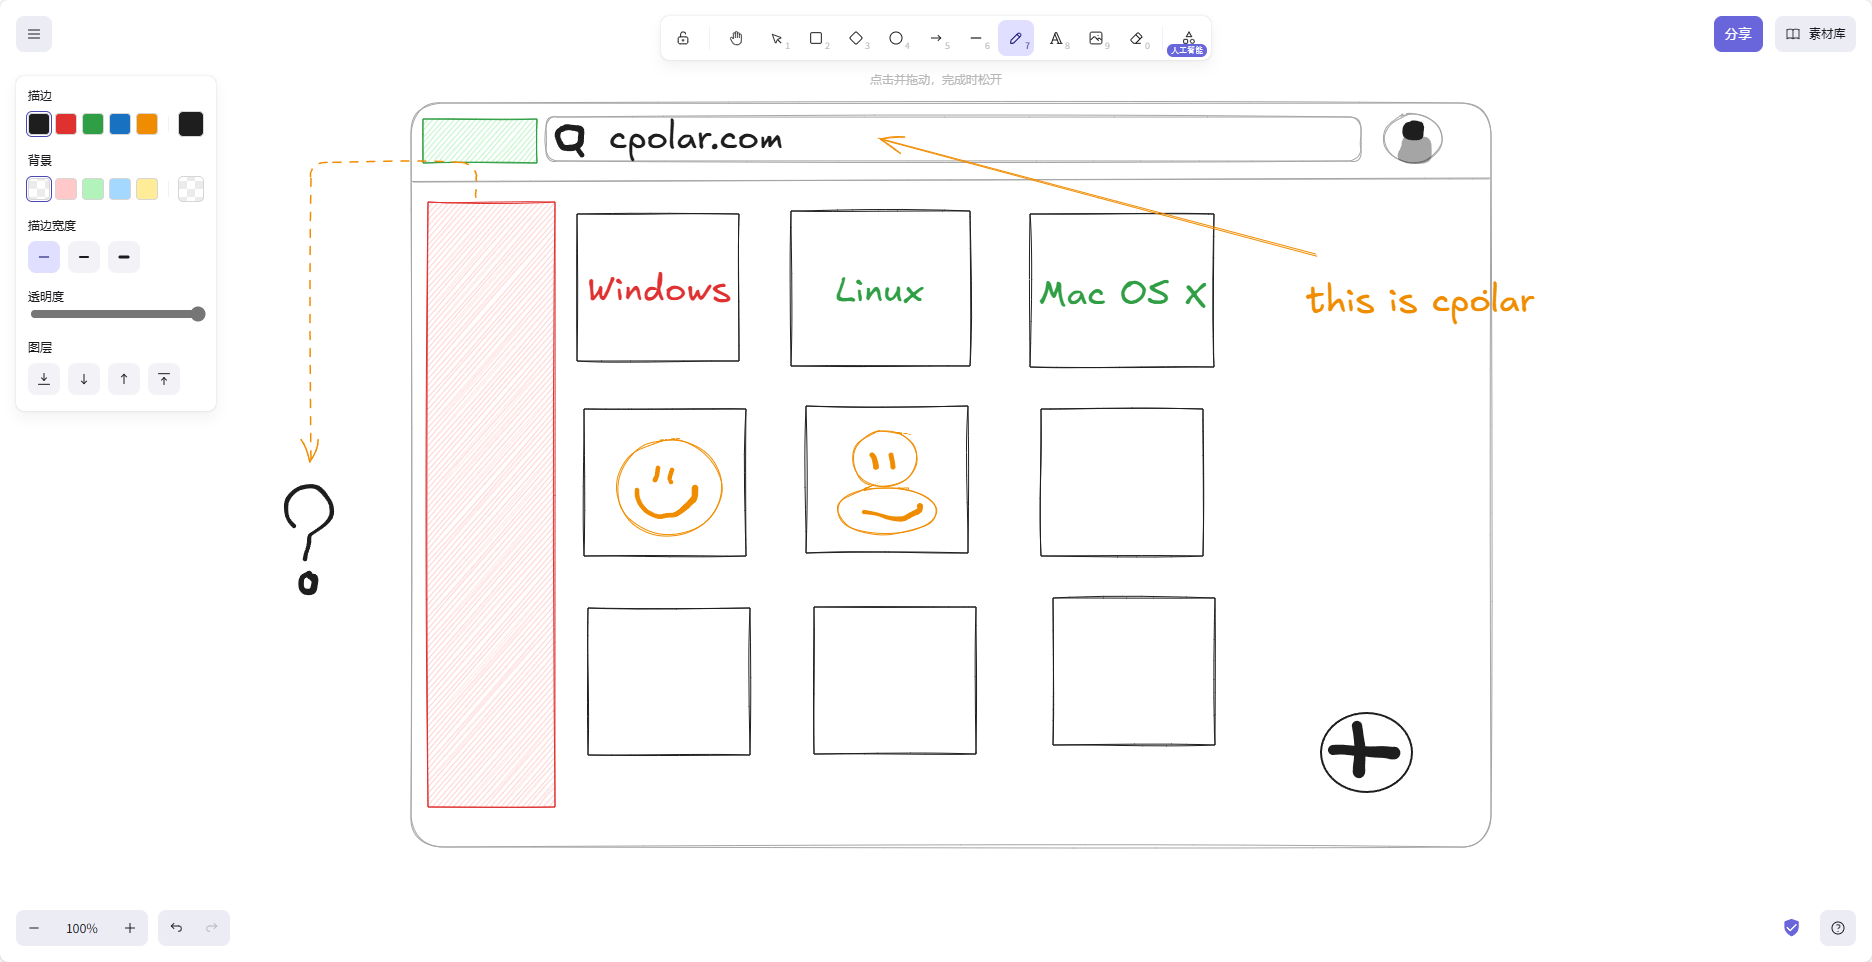This screenshot has width=1872, height=962.
Task: Set thin stroke width
Action: coord(44,257)
